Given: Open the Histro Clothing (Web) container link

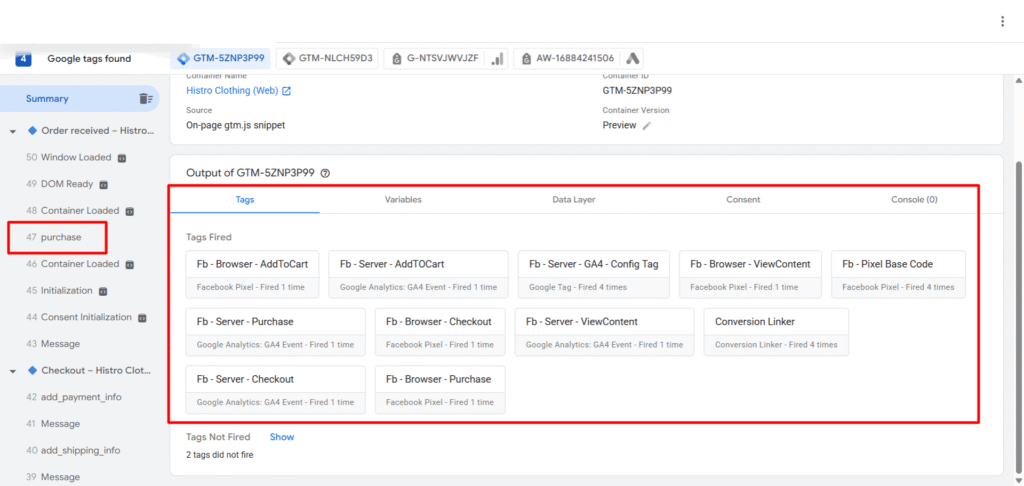Looking at the screenshot, I should point(232,91).
